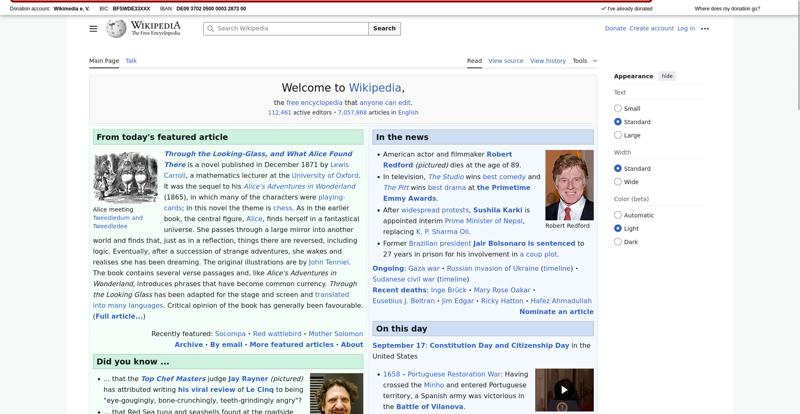Click the By email link
800x414 pixels.
point(226,345)
